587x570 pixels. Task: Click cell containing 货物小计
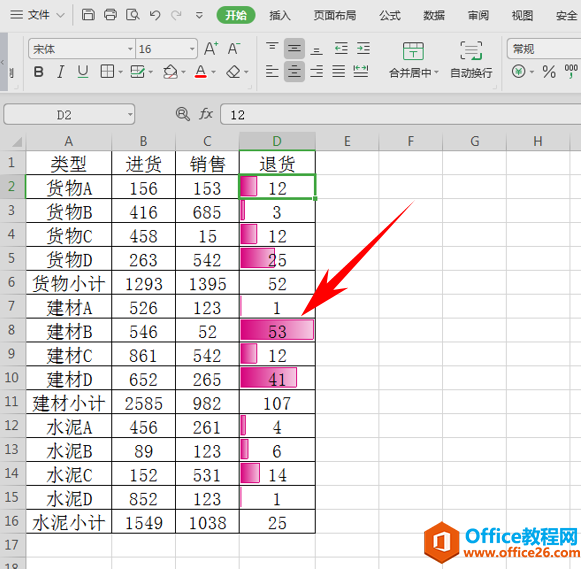[69, 283]
